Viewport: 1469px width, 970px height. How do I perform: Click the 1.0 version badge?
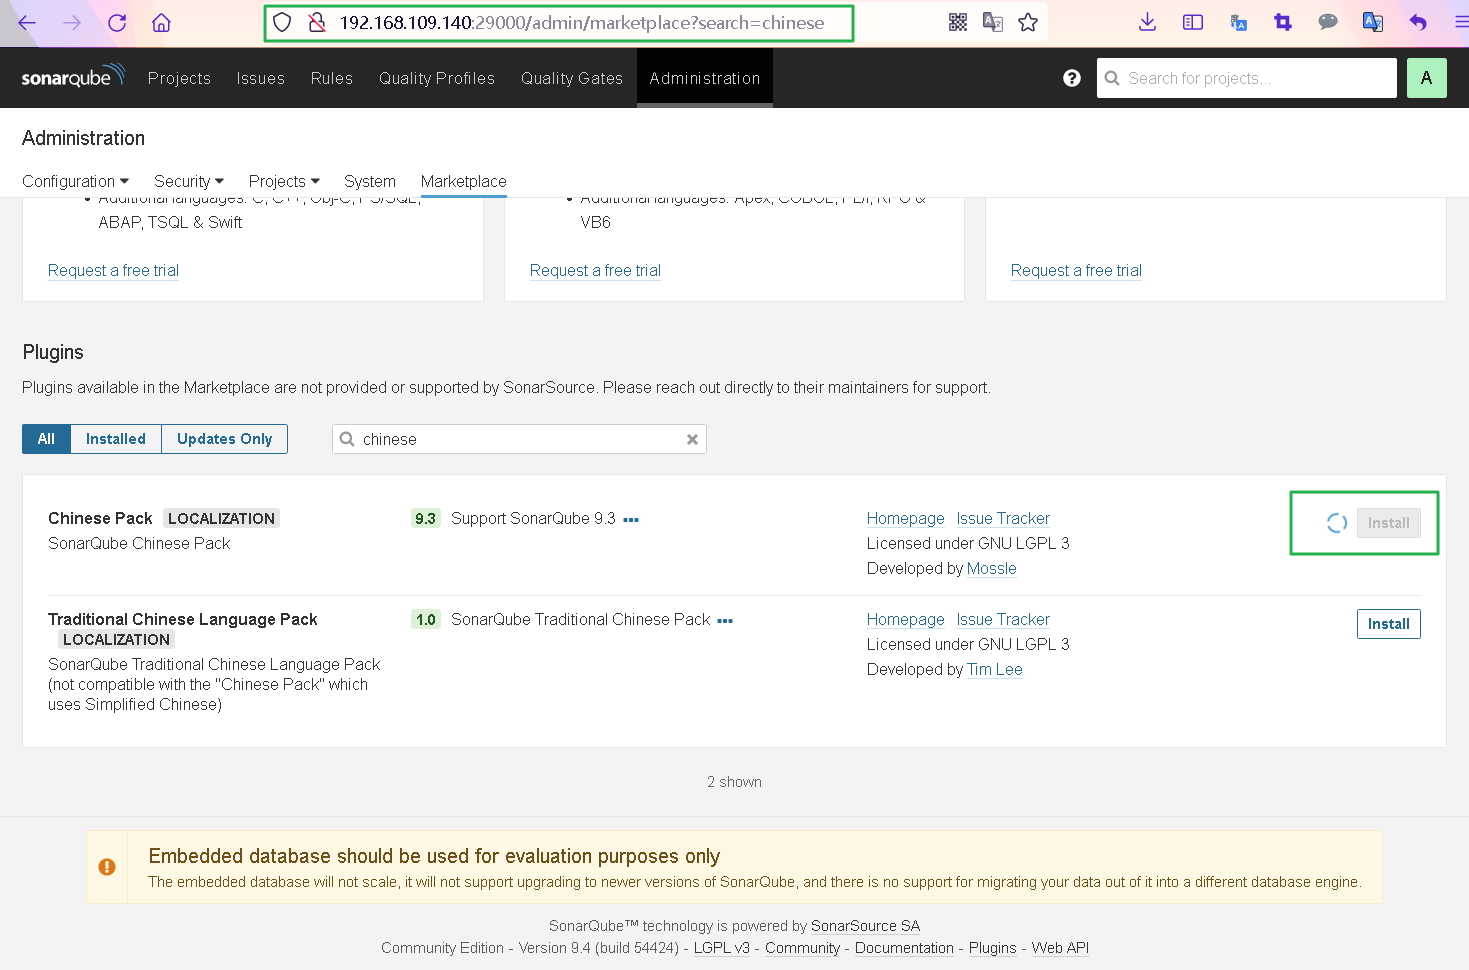pos(426,619)
